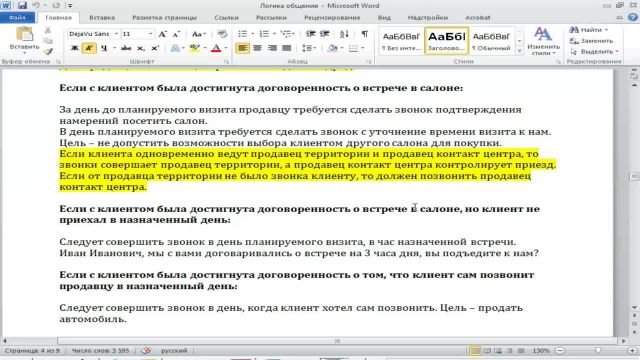Clear formatting with the eraser icon
The width and height of the screenshot is (640, 360).
(222, 34)
